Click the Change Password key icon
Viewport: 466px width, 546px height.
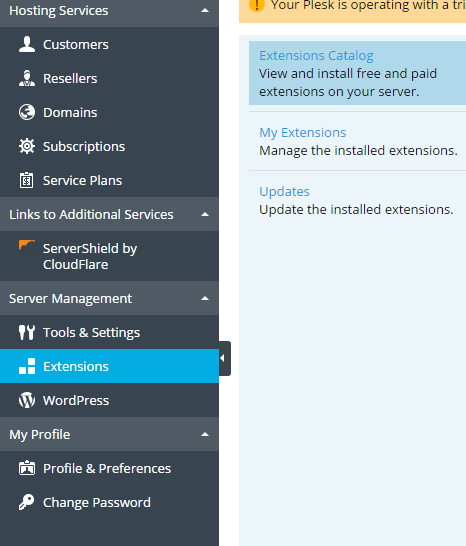(x=27, y=502)
